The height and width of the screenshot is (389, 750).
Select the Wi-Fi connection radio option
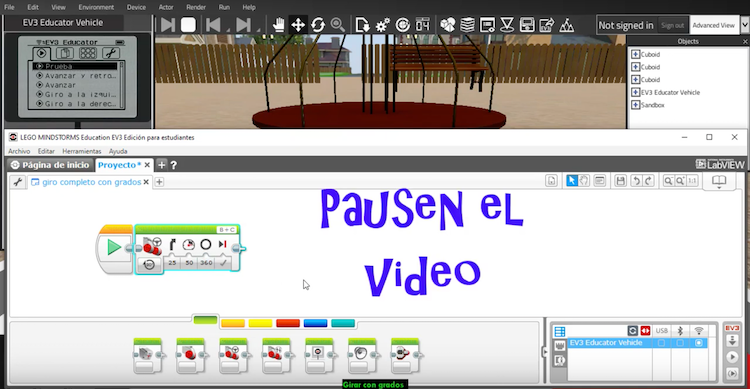(699, 343)
